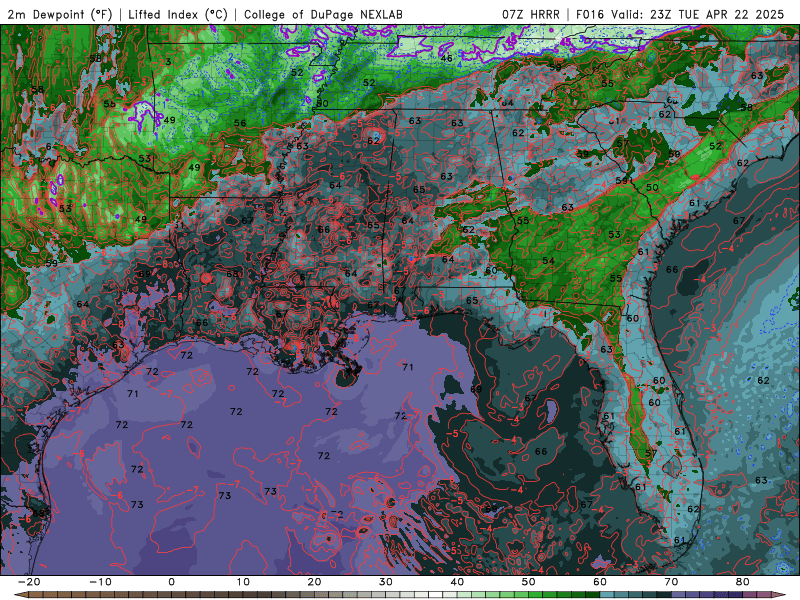Click the "2m Dewpoint (°F)" title text

click(x=60, y=14)
